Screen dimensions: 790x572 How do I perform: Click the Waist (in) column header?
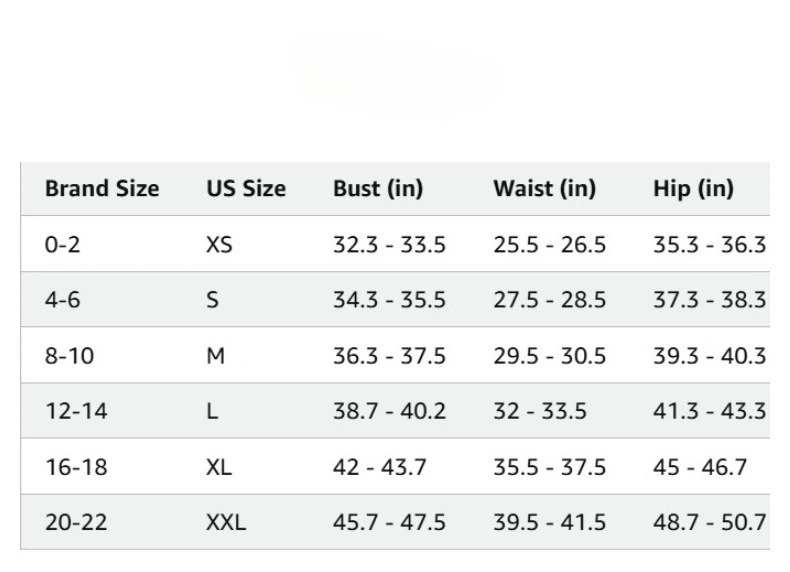pyautogui.click(x=544, y=188)
